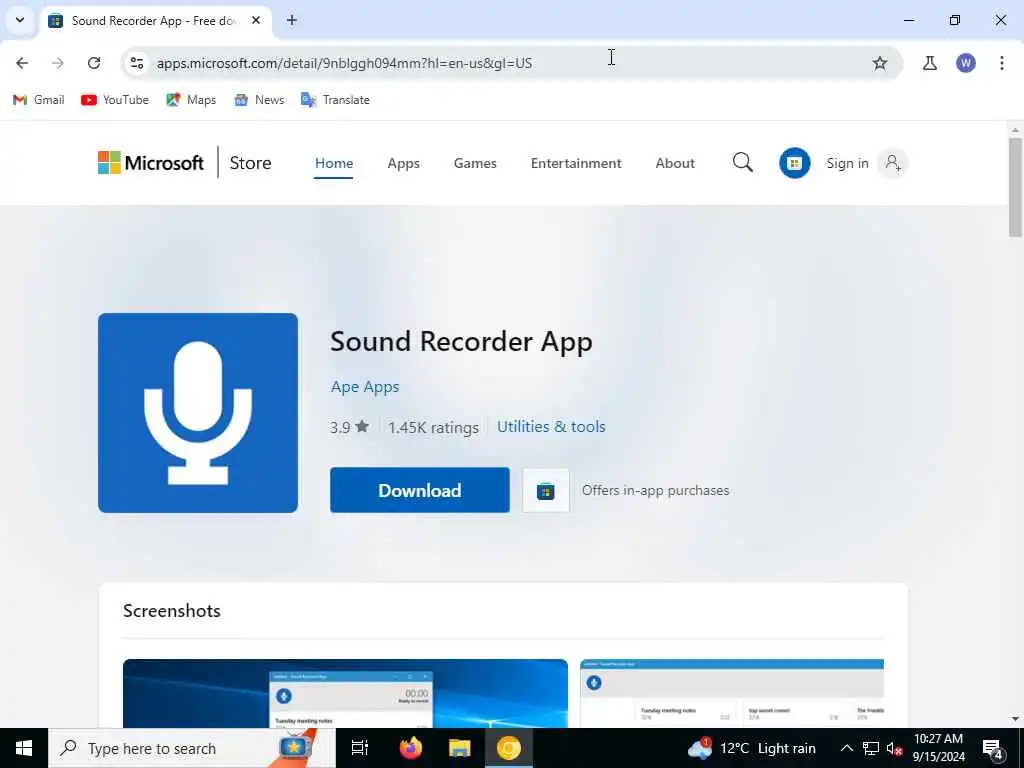Screen dimensions: 1024x768
Task: Open a new tab with plus button
Action: [292, 20]
